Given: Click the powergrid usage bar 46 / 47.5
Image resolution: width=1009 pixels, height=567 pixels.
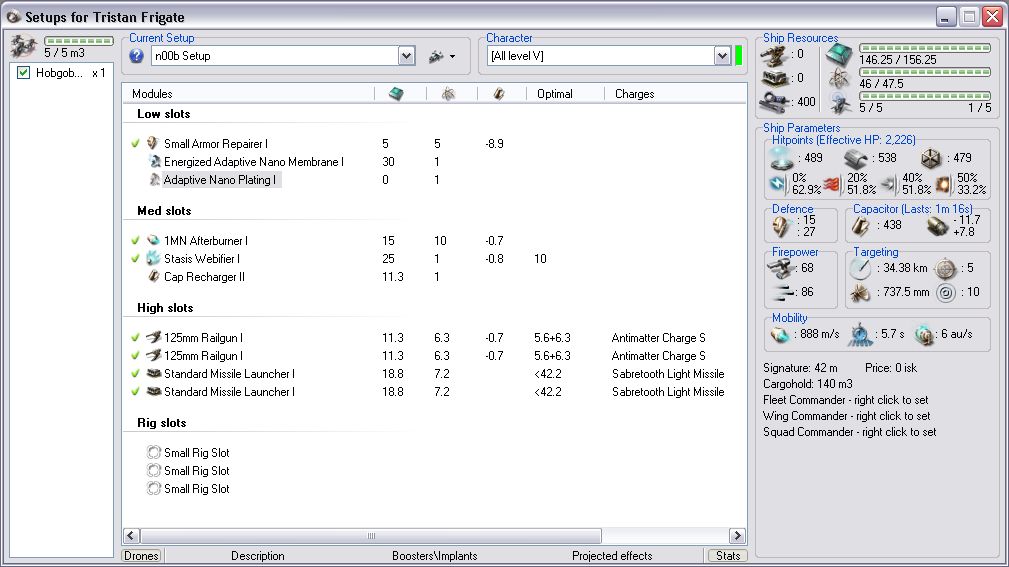Looking at the screenshot, I should [925, 72].
